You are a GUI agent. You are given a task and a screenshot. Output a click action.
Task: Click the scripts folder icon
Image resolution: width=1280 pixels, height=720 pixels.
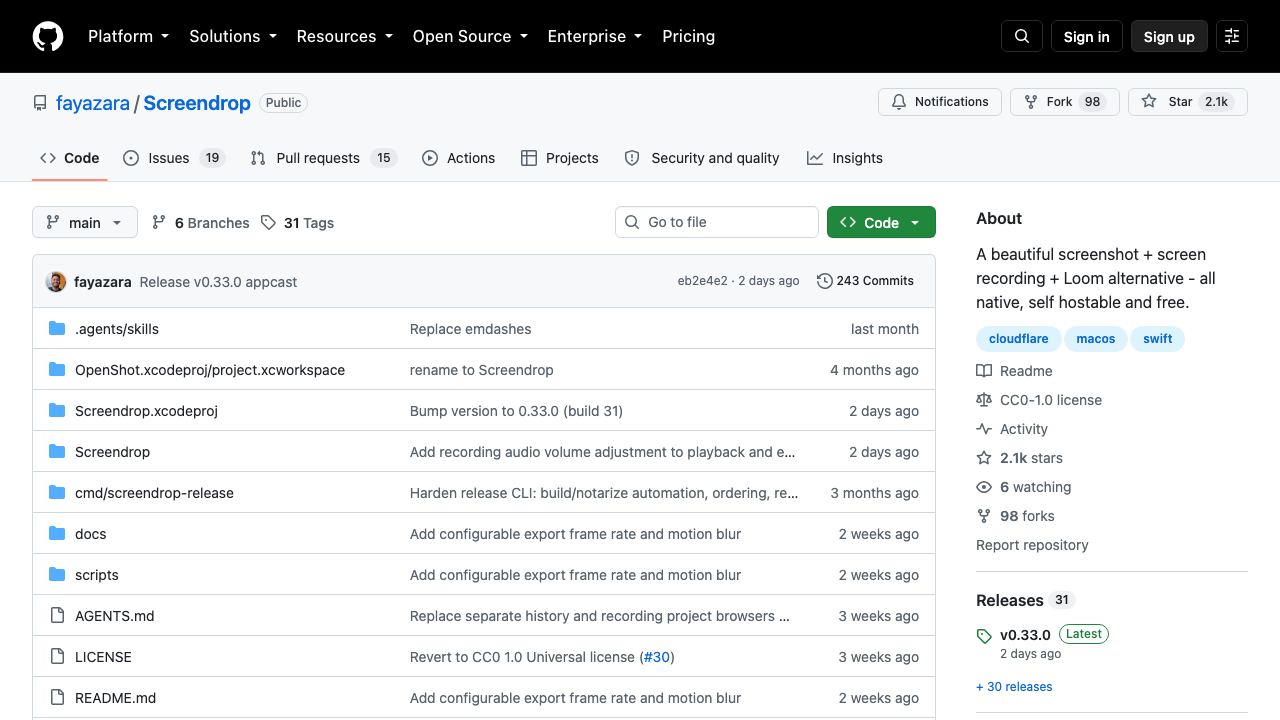(57, 575)
